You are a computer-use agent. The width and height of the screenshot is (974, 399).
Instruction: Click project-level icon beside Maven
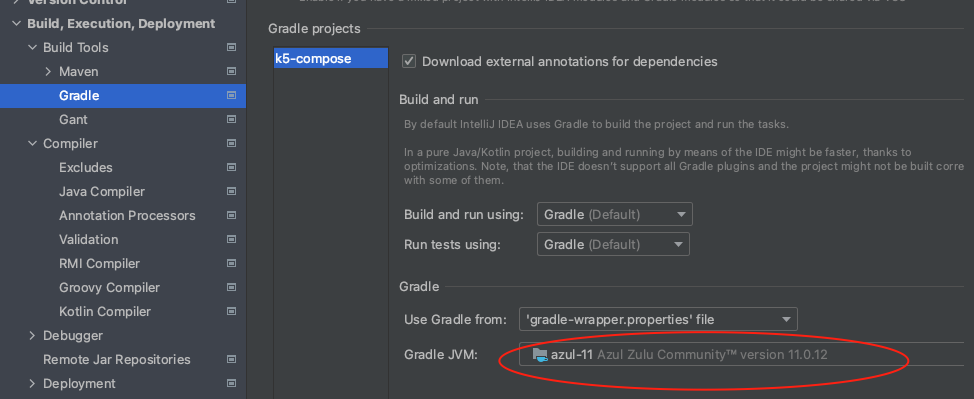pyautogui.click(x=232, y=71)
